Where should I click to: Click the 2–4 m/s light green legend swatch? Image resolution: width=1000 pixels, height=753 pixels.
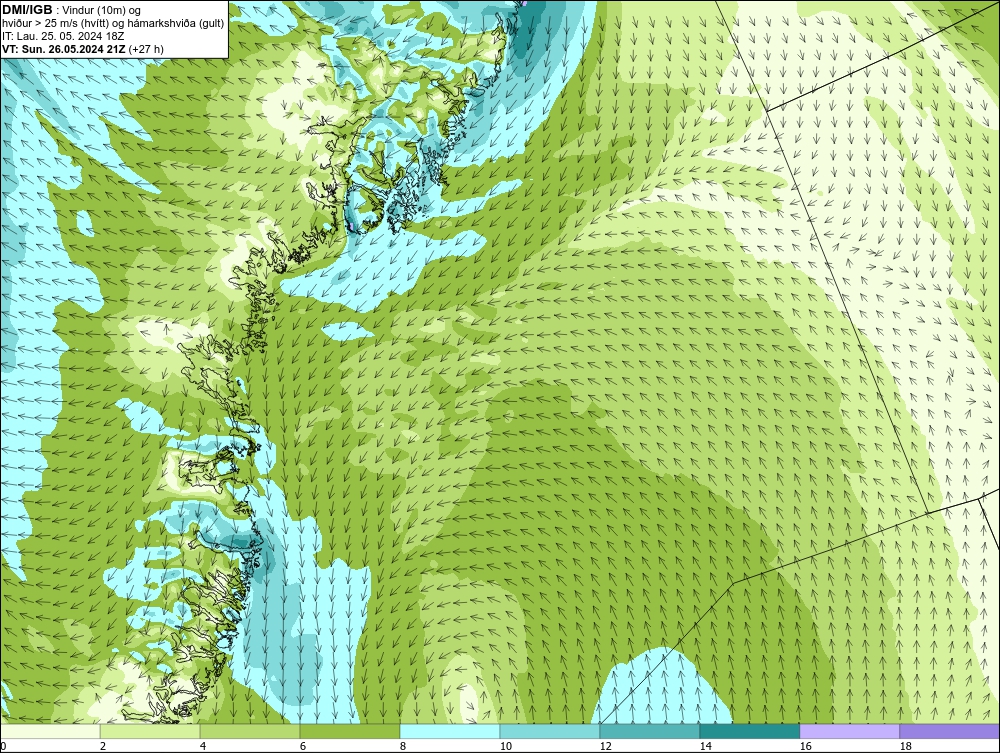point(150,731)
